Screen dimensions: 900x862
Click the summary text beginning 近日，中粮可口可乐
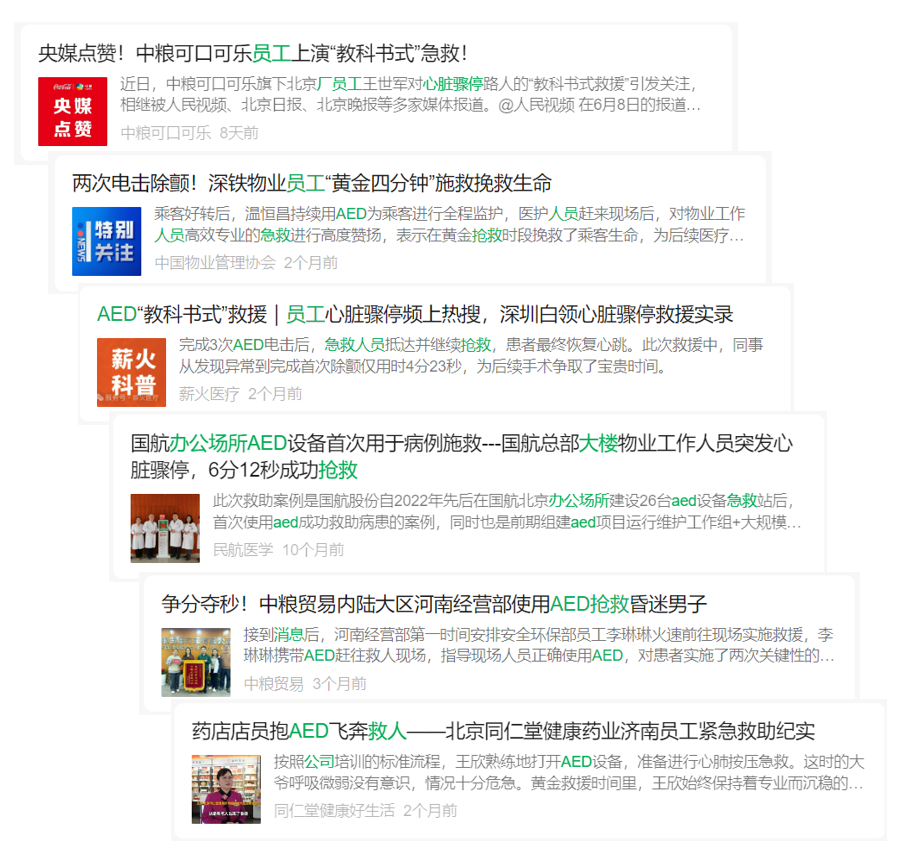coord(410,93)
